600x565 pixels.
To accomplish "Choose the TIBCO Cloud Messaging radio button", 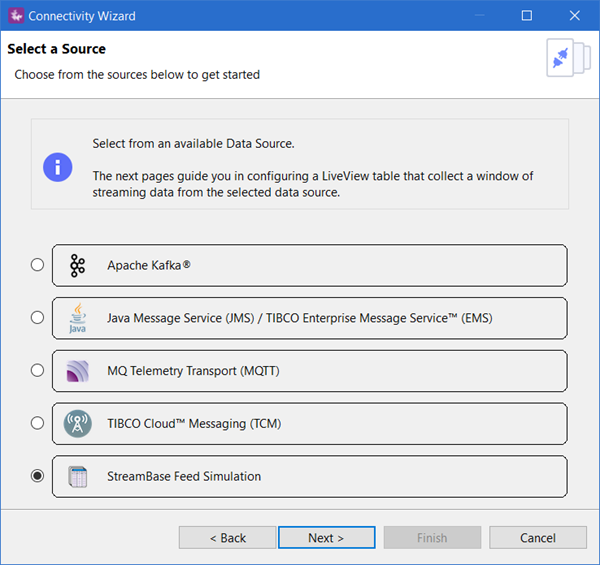I will (38, 424).
